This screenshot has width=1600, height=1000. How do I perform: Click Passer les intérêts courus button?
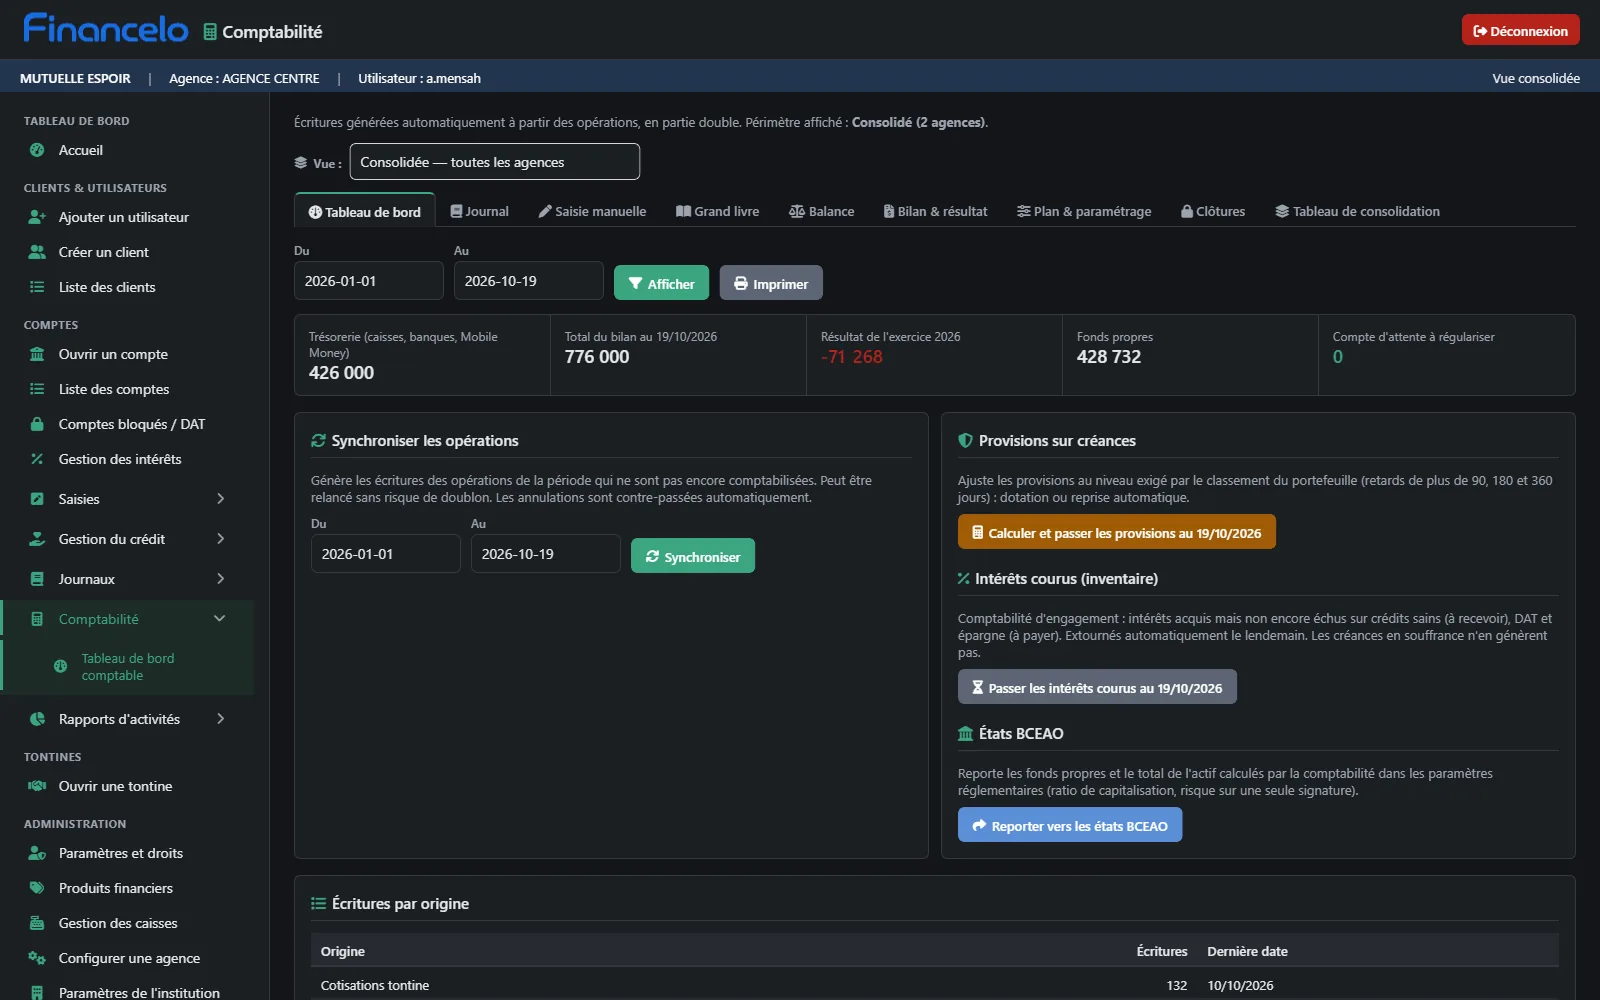(x=1097, y=687)
